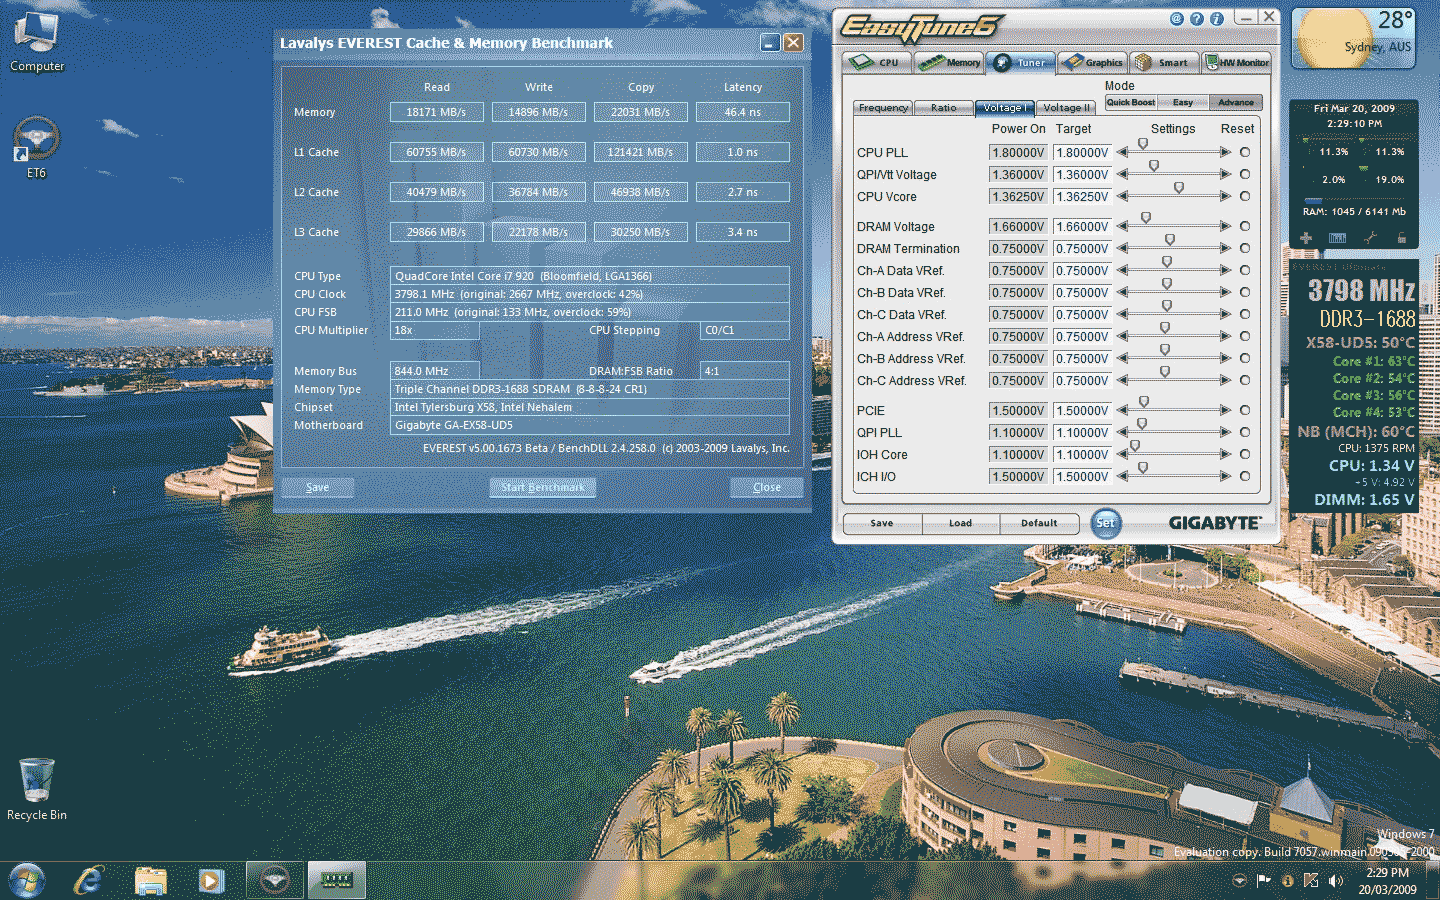Screen dimensions: 1440x900
Task: Click the padlock icon in monitor gadget
Action: point(1402,238)
